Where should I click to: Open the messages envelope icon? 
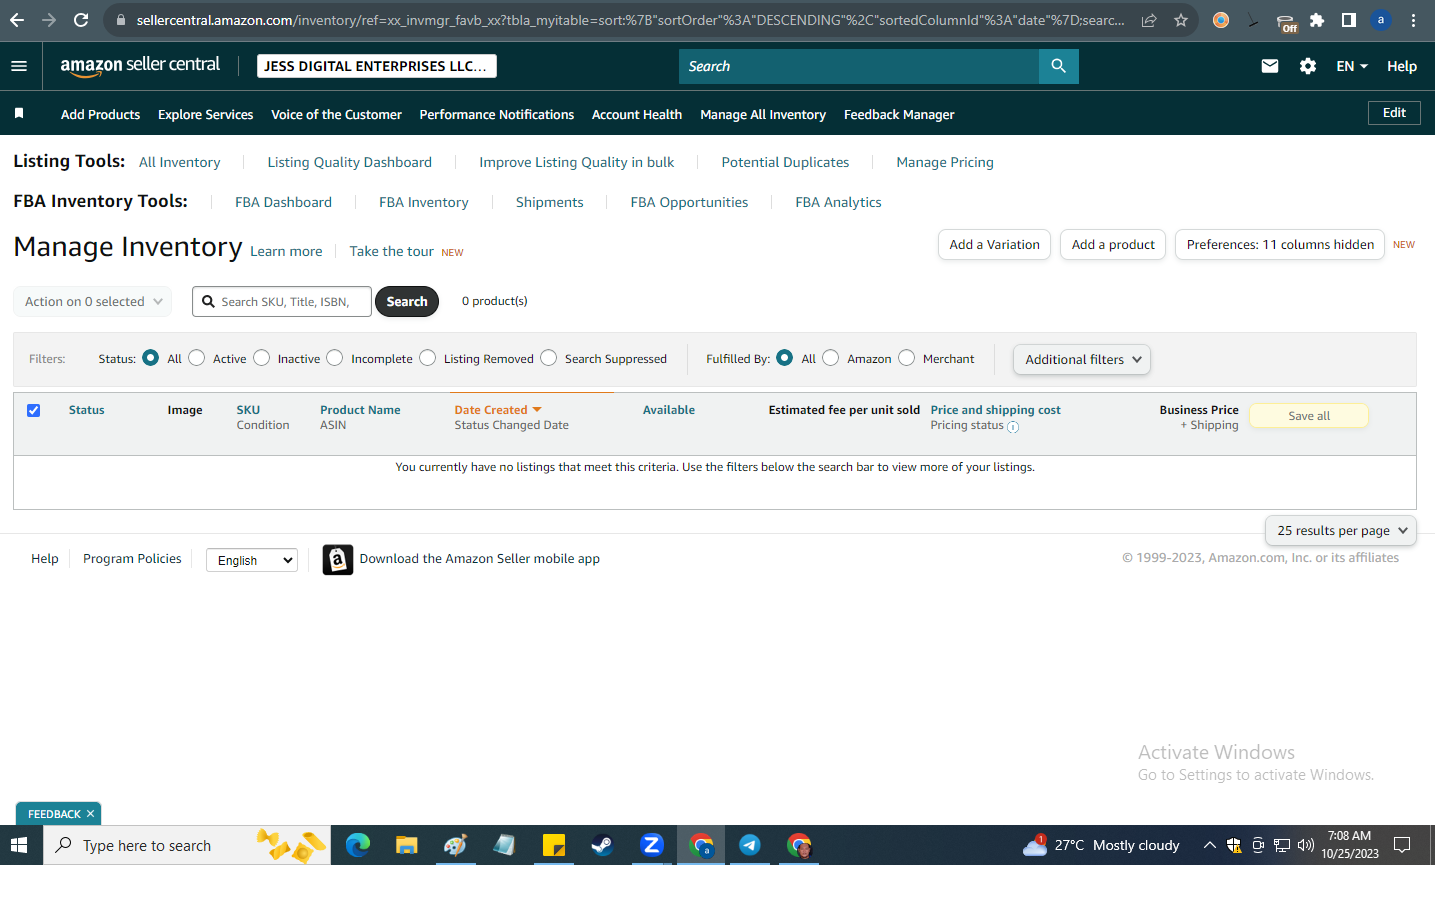click(x=1270, y=66)
